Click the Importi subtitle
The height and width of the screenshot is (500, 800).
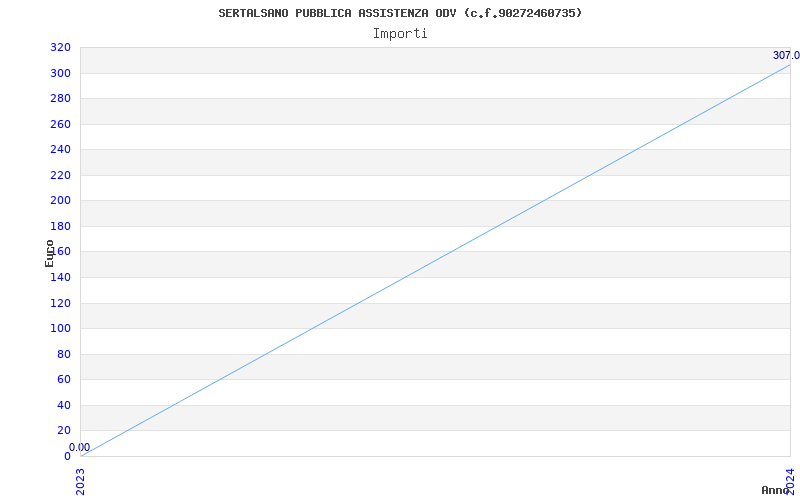[400, 34]
